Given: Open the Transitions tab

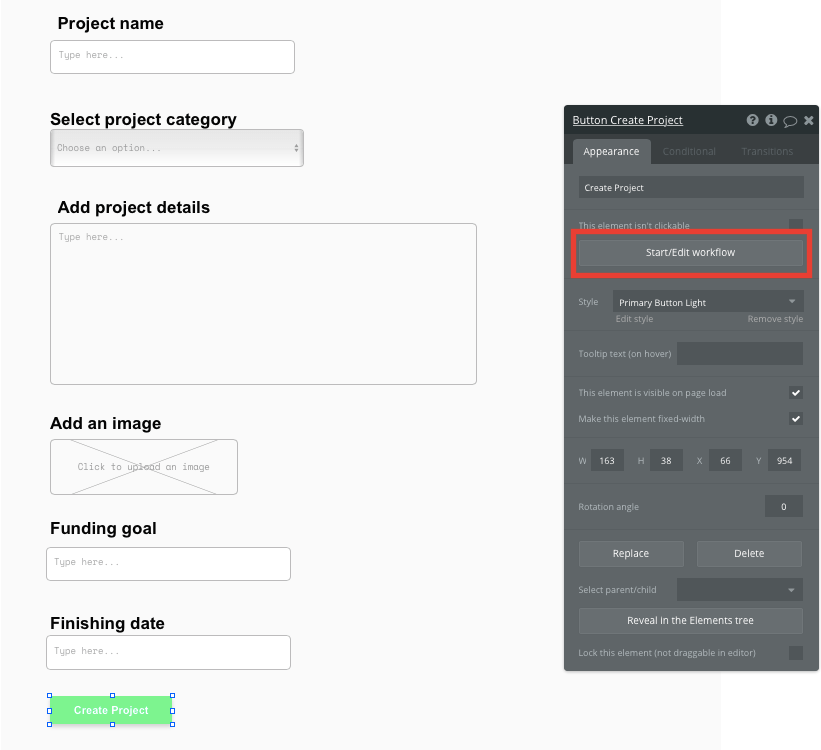Looking at the screenshot, I should 766,151.
